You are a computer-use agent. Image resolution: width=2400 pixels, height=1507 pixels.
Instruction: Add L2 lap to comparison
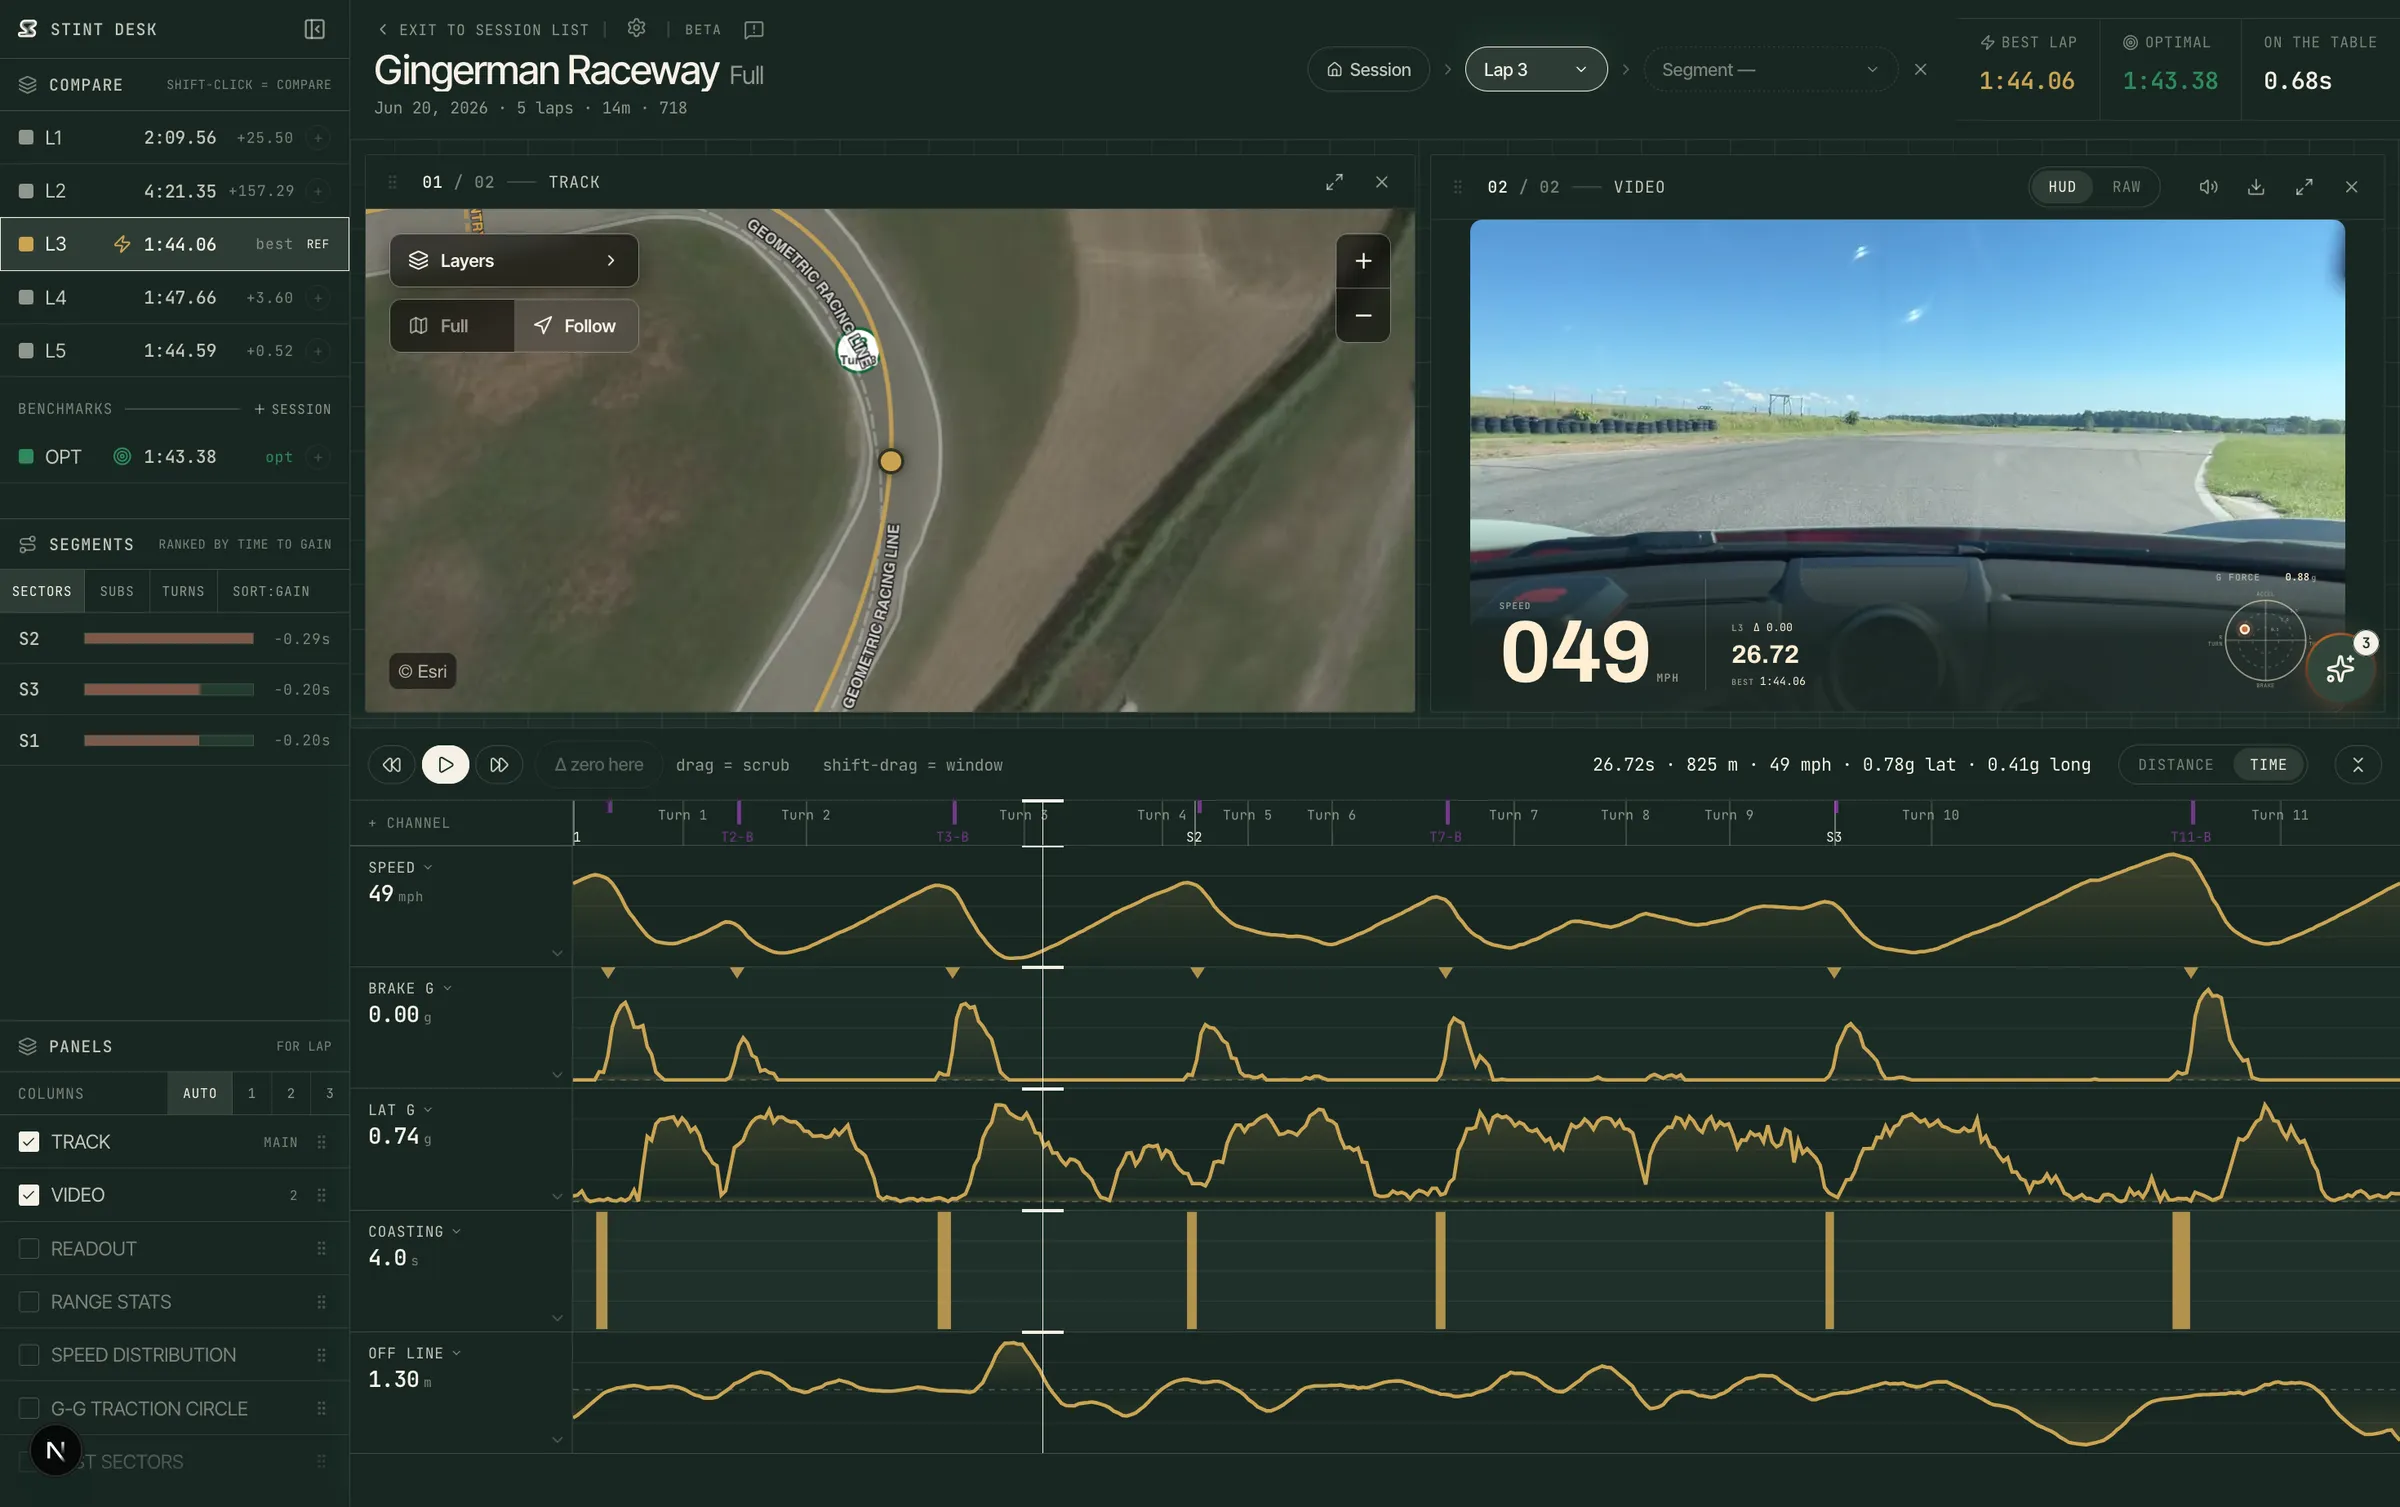[318, 191]
